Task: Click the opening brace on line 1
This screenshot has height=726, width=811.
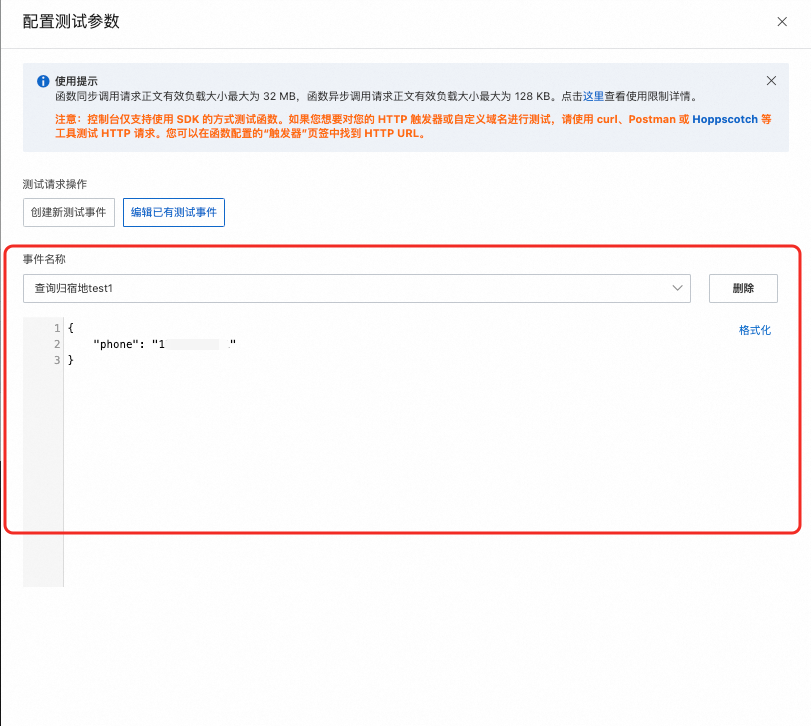Action: pos(71,328)
